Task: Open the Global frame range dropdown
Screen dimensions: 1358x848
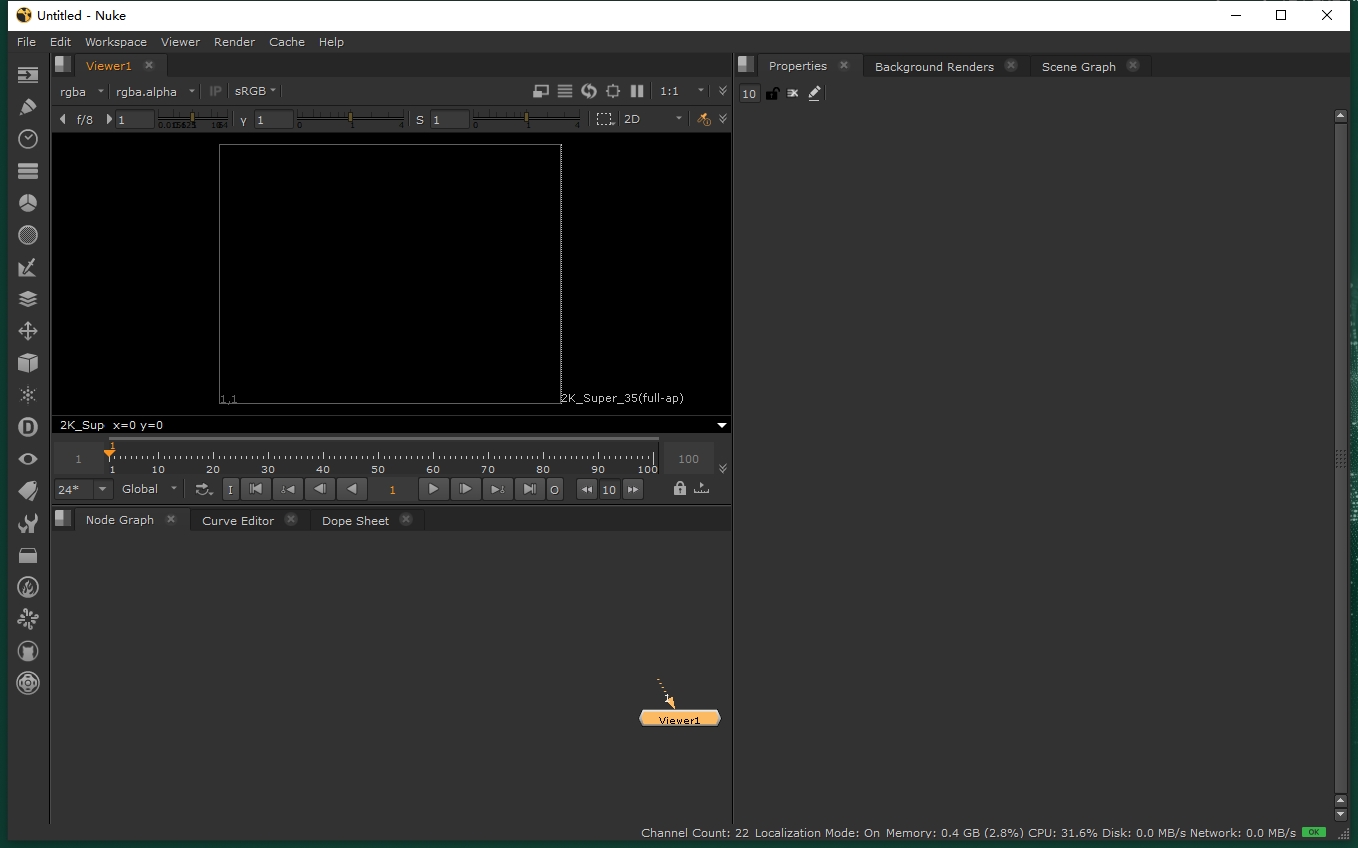Action: (x=148, y=489)
